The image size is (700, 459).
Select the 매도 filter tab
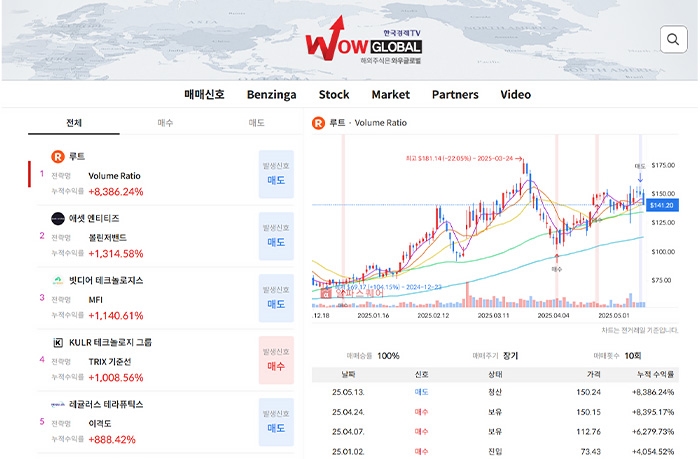click(x=256, y=123)
